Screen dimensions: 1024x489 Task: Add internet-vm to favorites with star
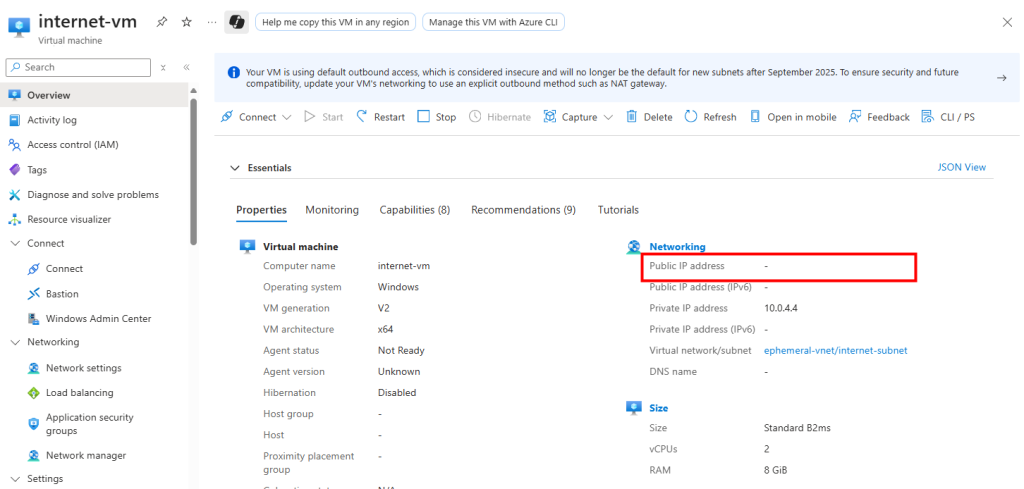(187, 22)
